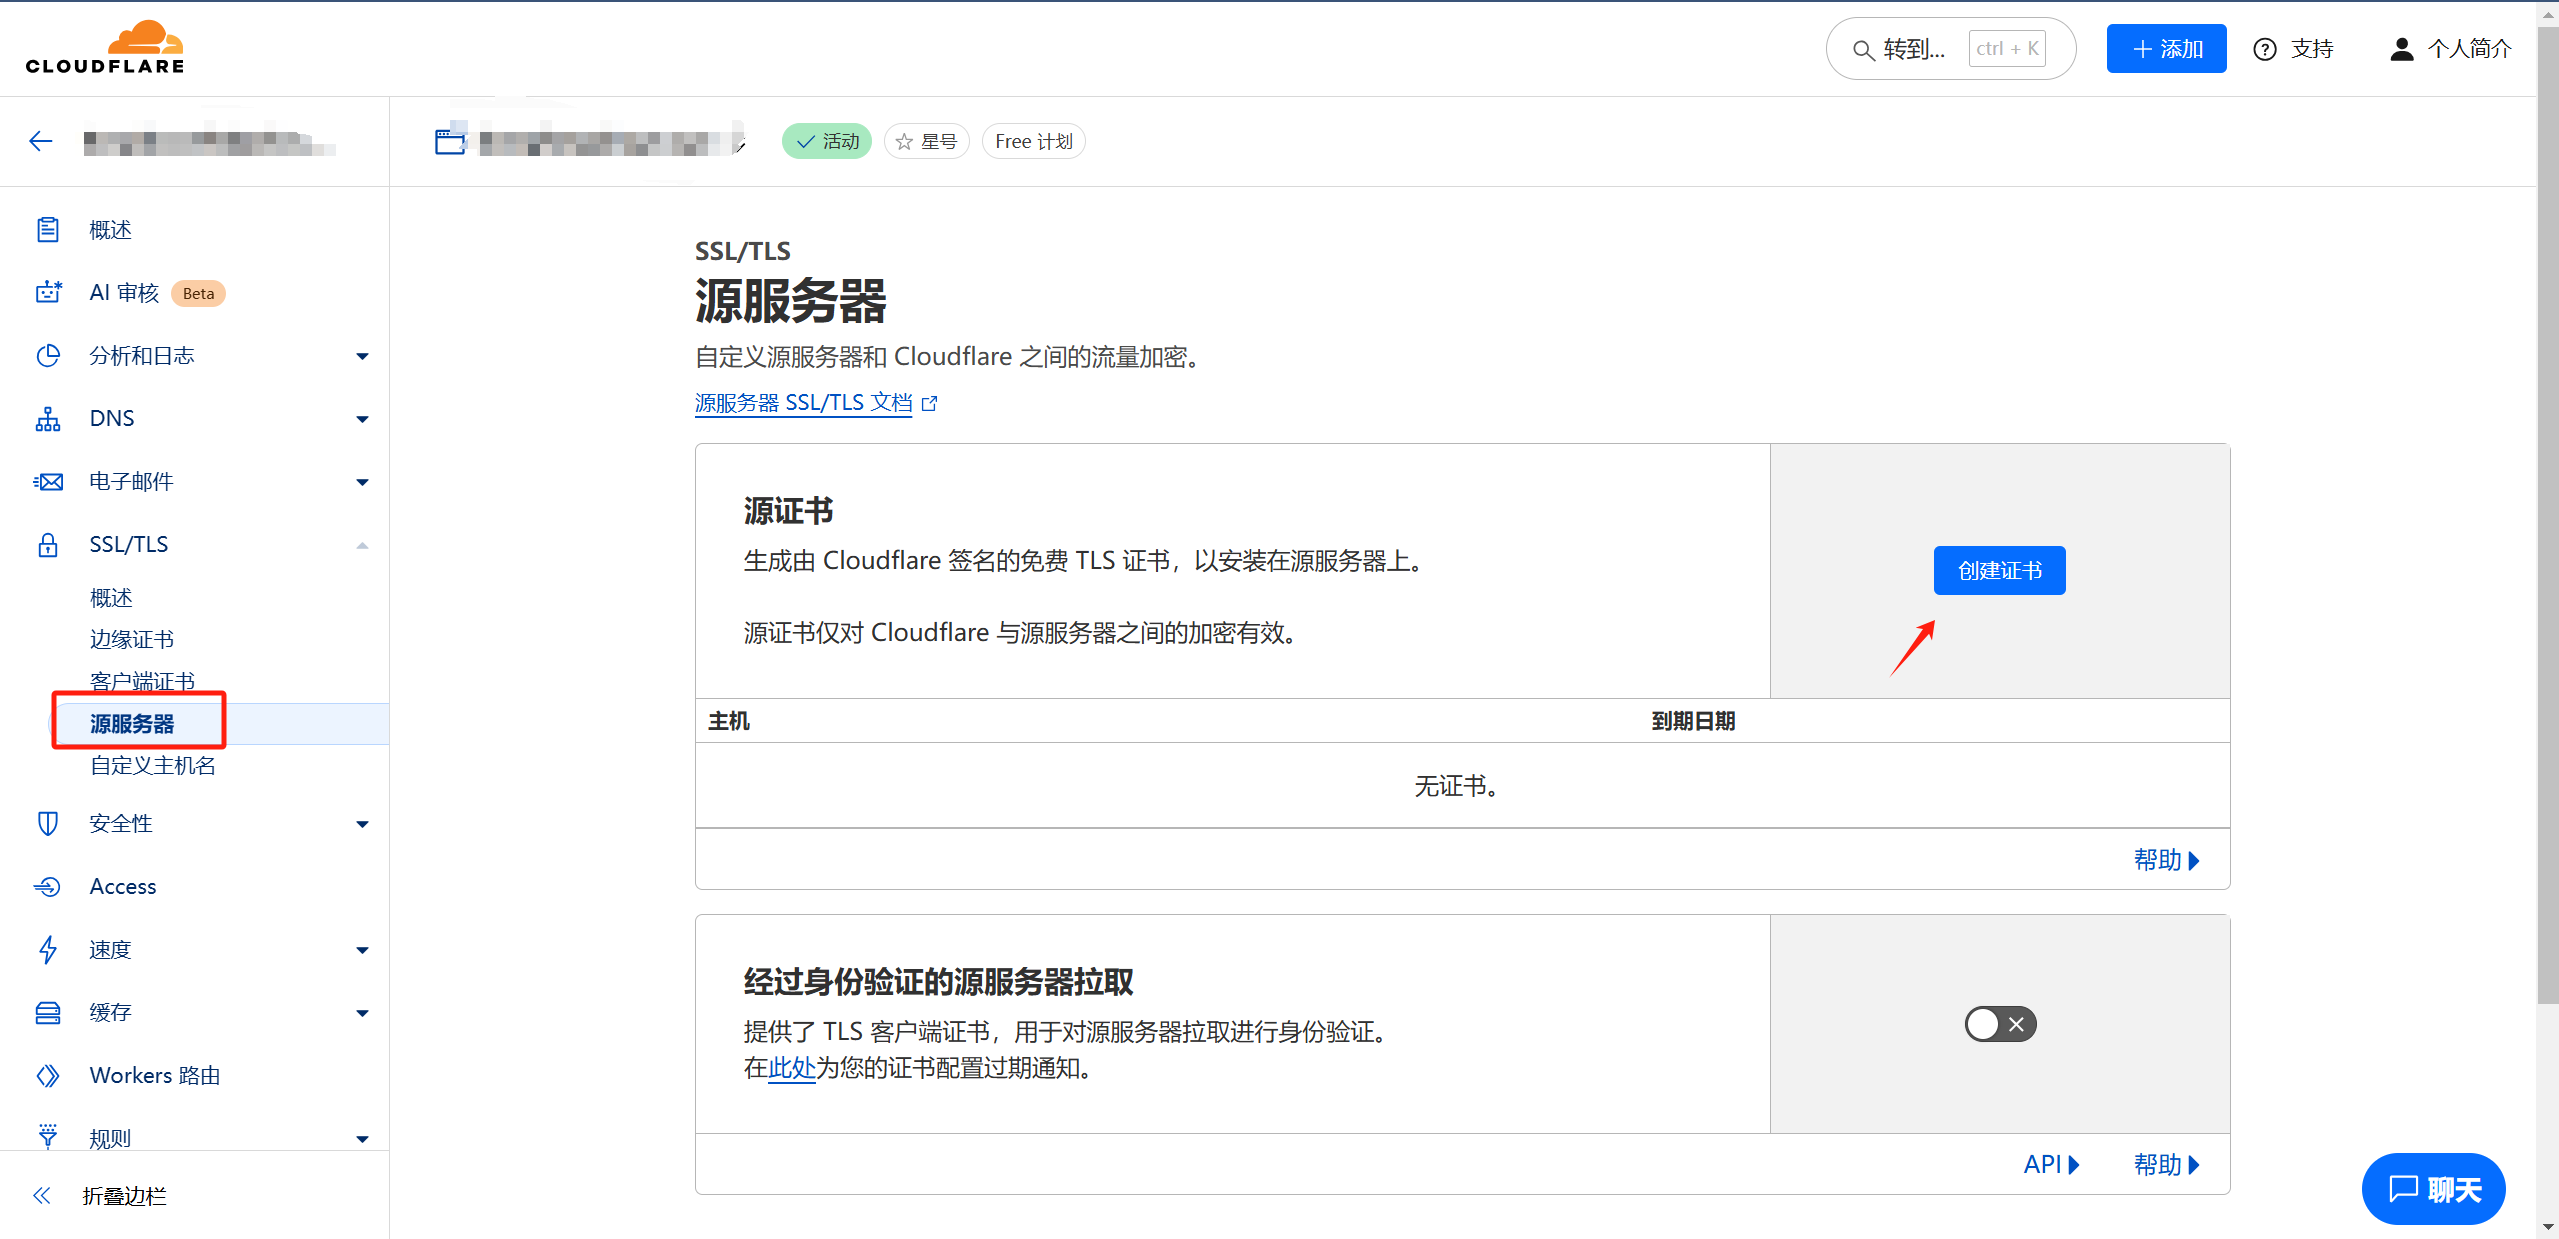The width and height of the screenshot is (2559, 1239).
Task: Click the chat bubble icon in 聊天
Action: (x=2403, y=1189)
